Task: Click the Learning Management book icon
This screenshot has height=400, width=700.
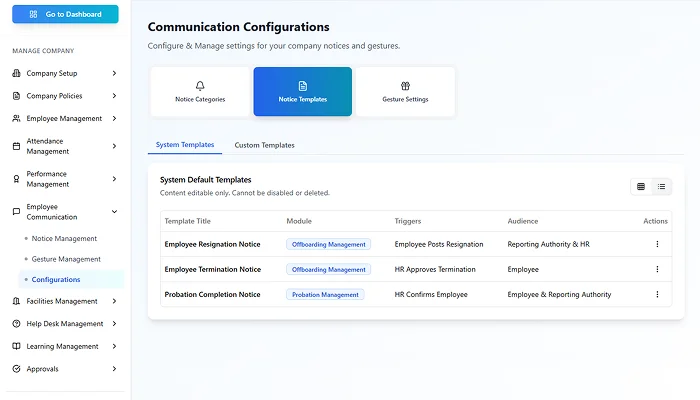Action: pos(16,346)
